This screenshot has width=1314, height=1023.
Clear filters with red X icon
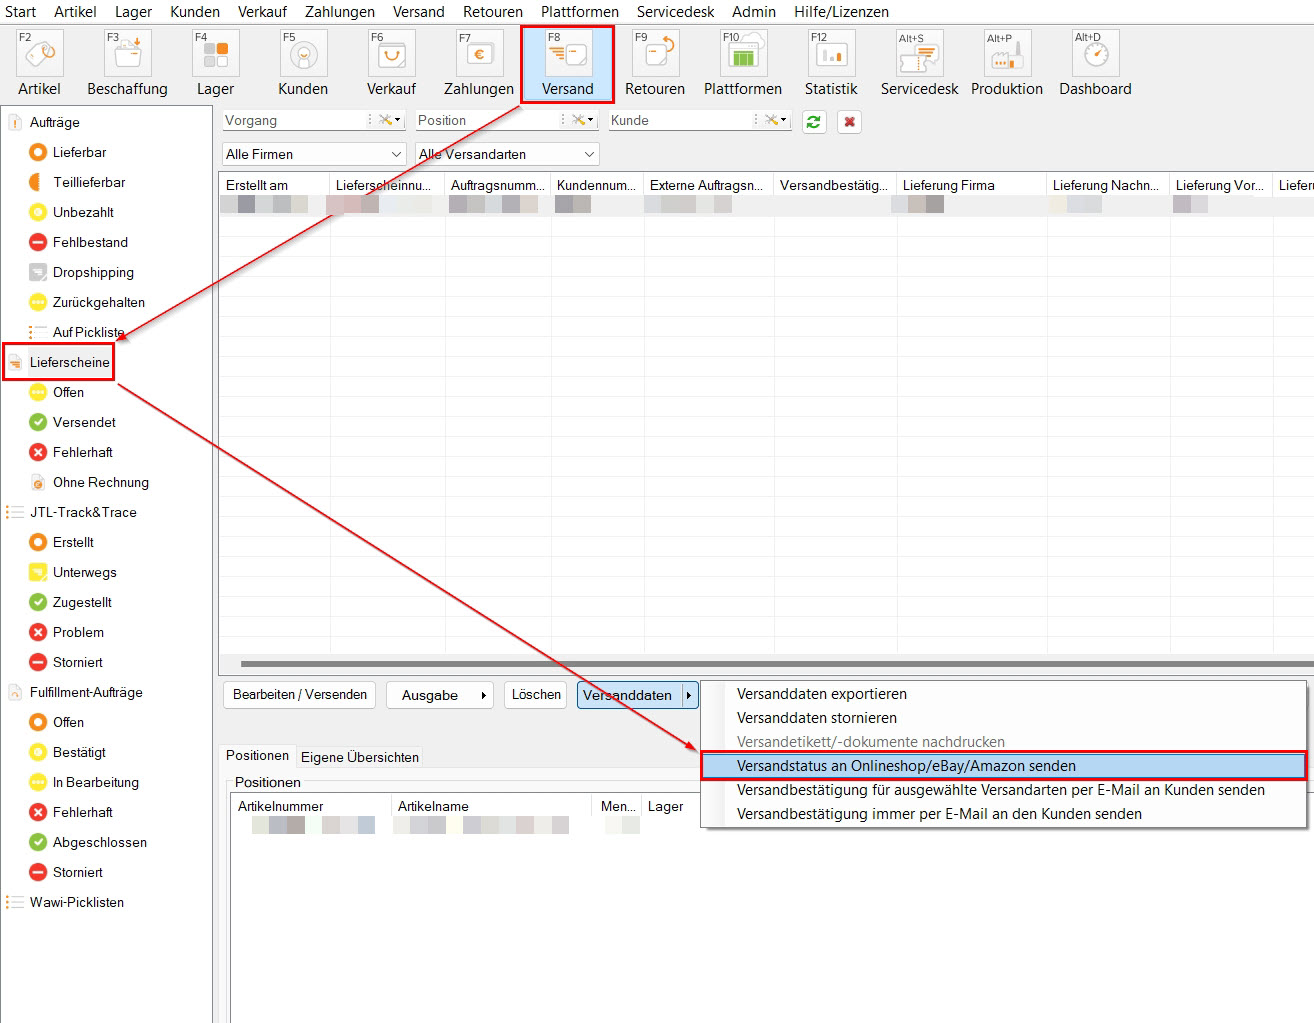849,122
